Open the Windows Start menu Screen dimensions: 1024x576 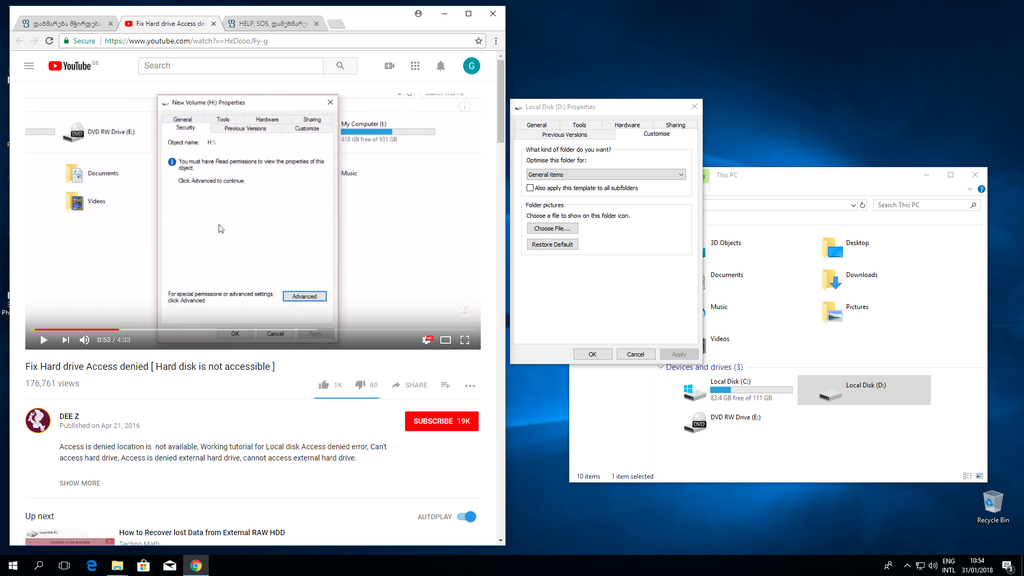[12, 566]
